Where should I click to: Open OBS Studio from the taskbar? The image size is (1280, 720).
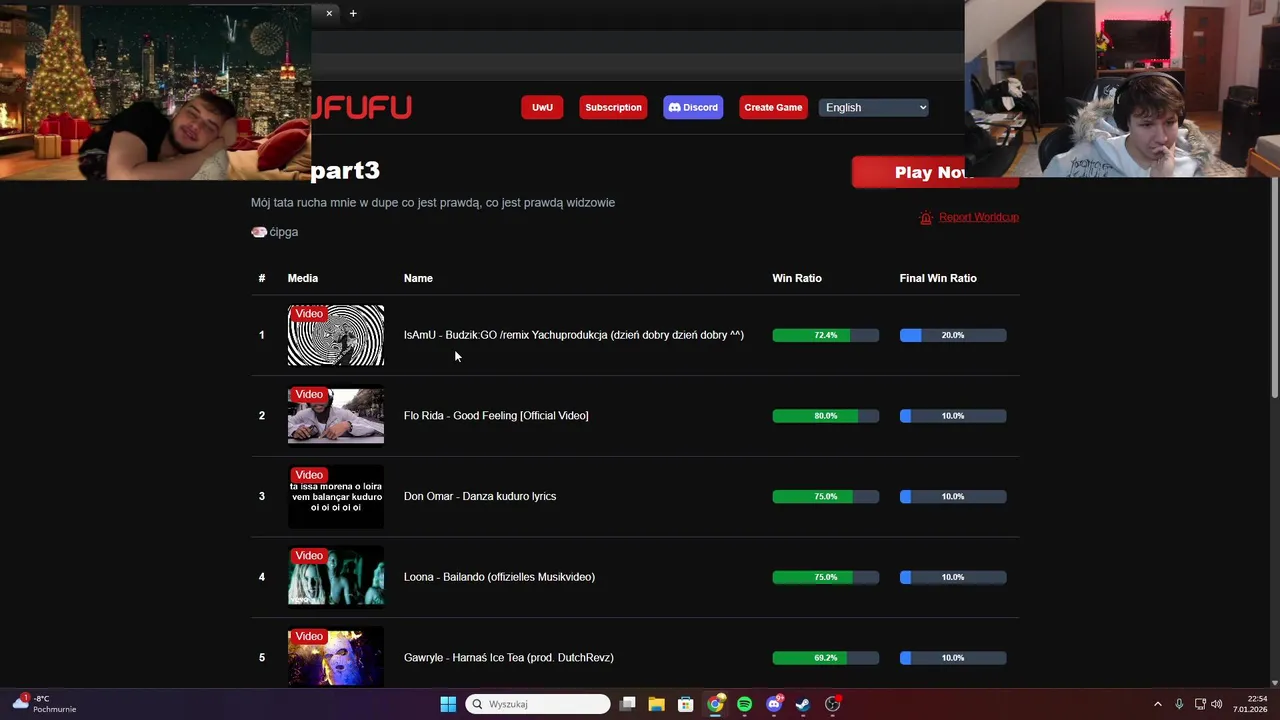click(832, 704)
